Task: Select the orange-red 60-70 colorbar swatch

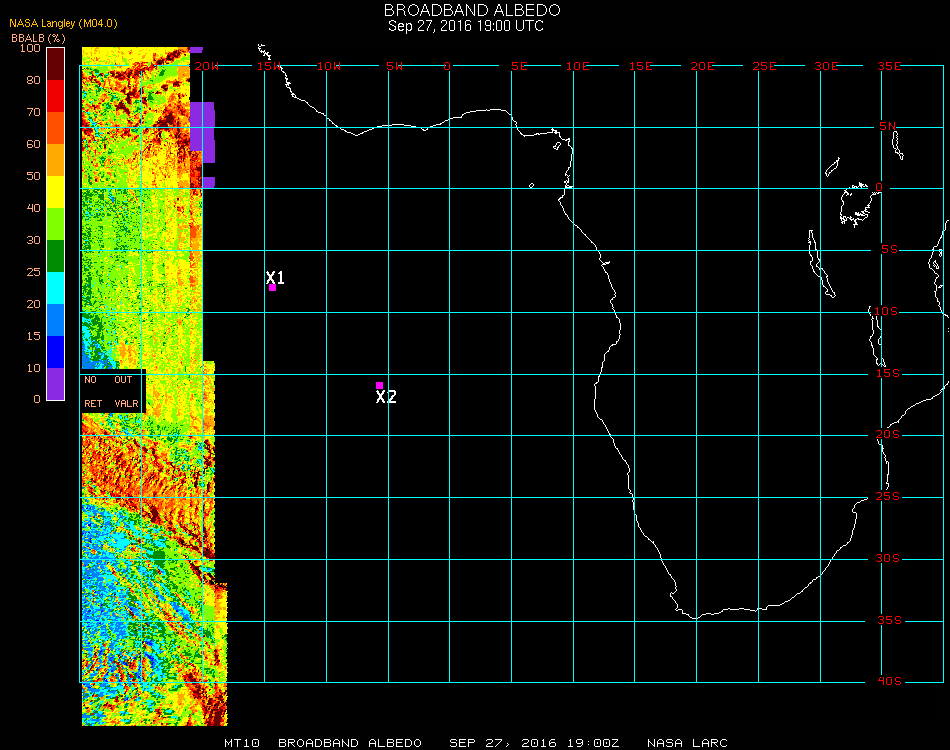Action: point(55,128)
